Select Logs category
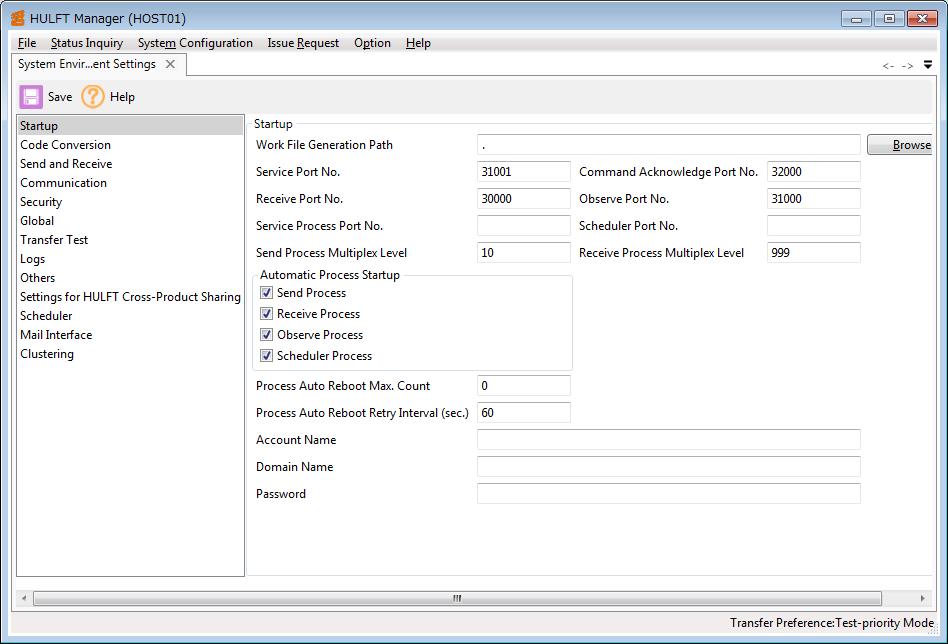Image resolution: width=948 pixels, height=644 pixels. pyautogui.click(x=130, y=259)
